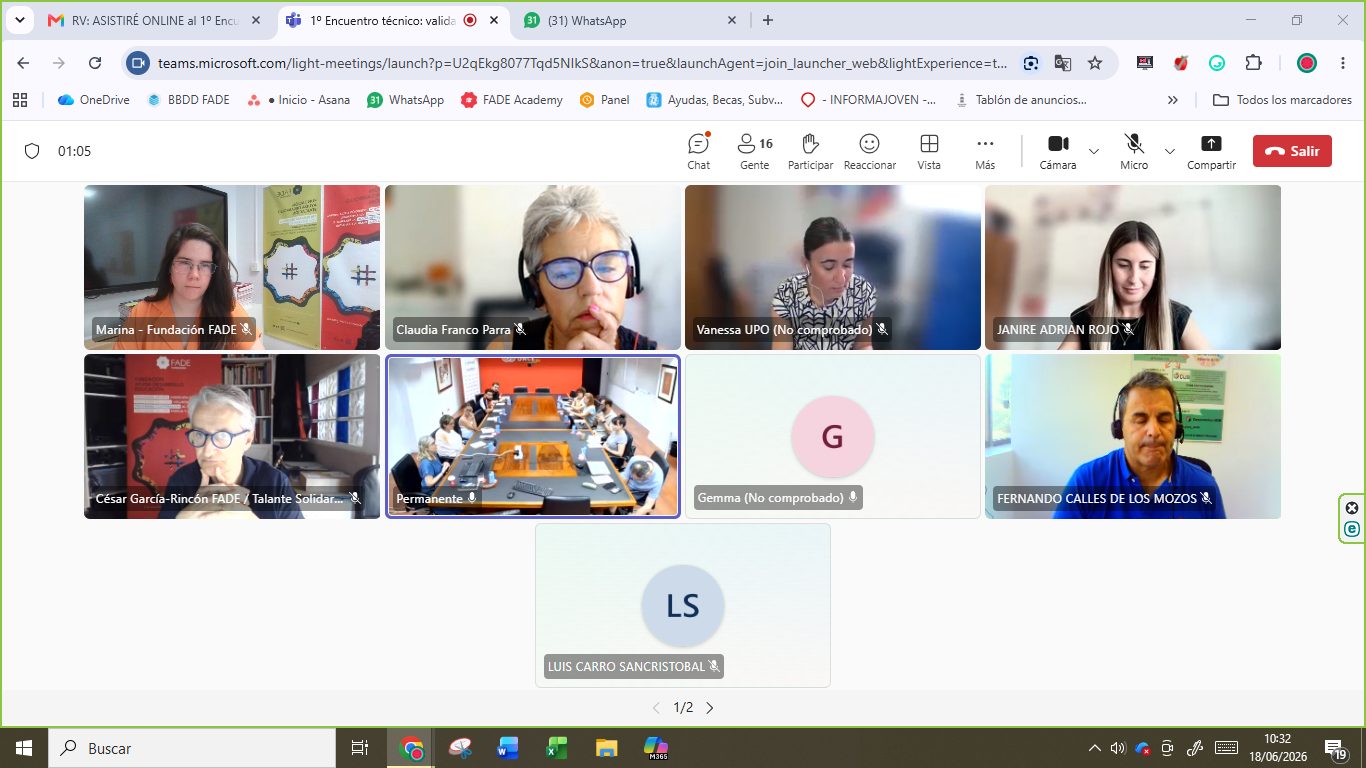Show the Gente participants list
The width and height of the screenshot is (1366, 768).
tap(755, 151)
